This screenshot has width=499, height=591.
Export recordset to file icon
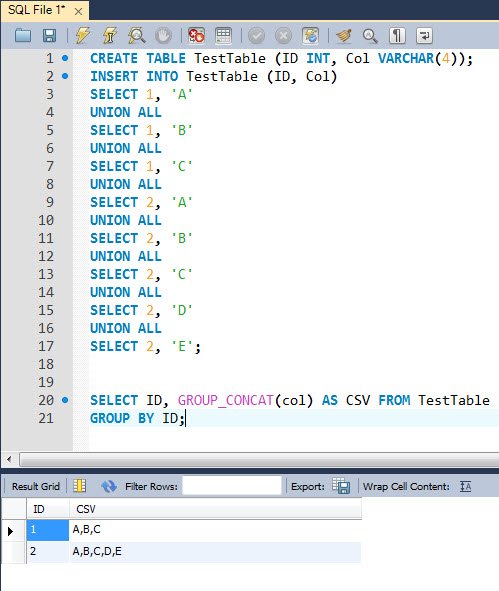pos(341,486)
